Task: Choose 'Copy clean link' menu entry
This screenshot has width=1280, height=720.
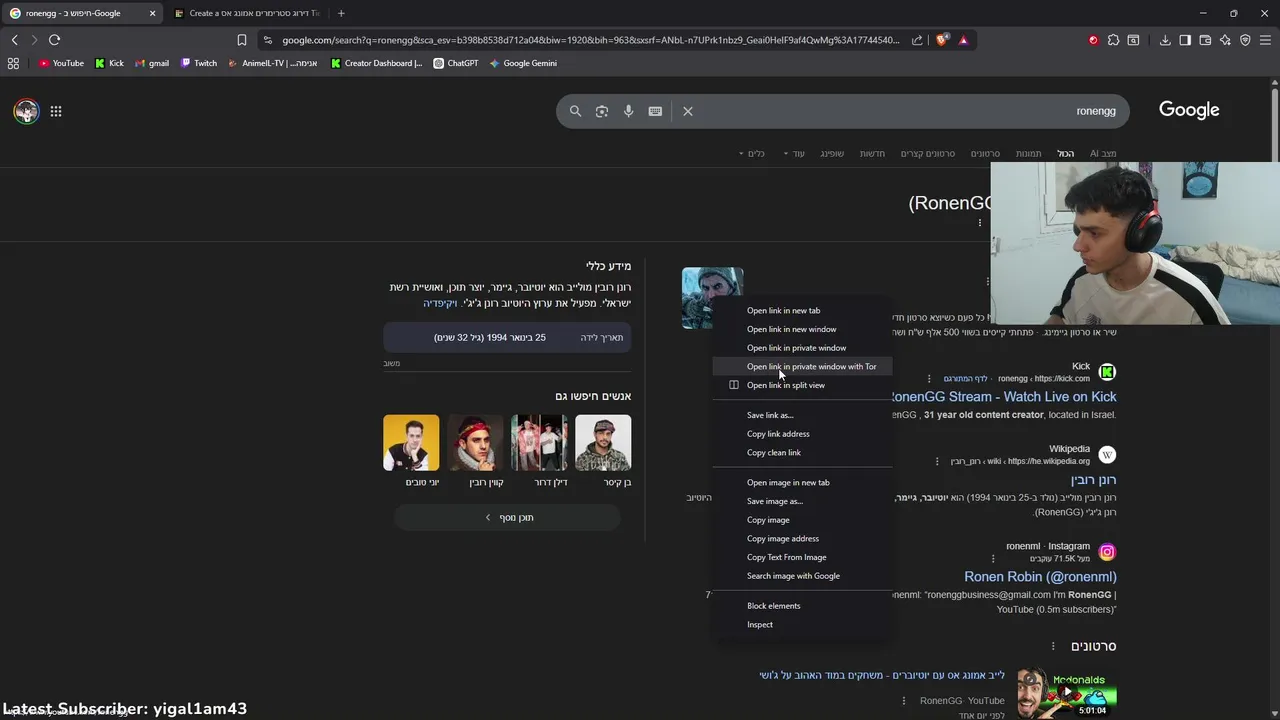Action: tap(802, 452)
